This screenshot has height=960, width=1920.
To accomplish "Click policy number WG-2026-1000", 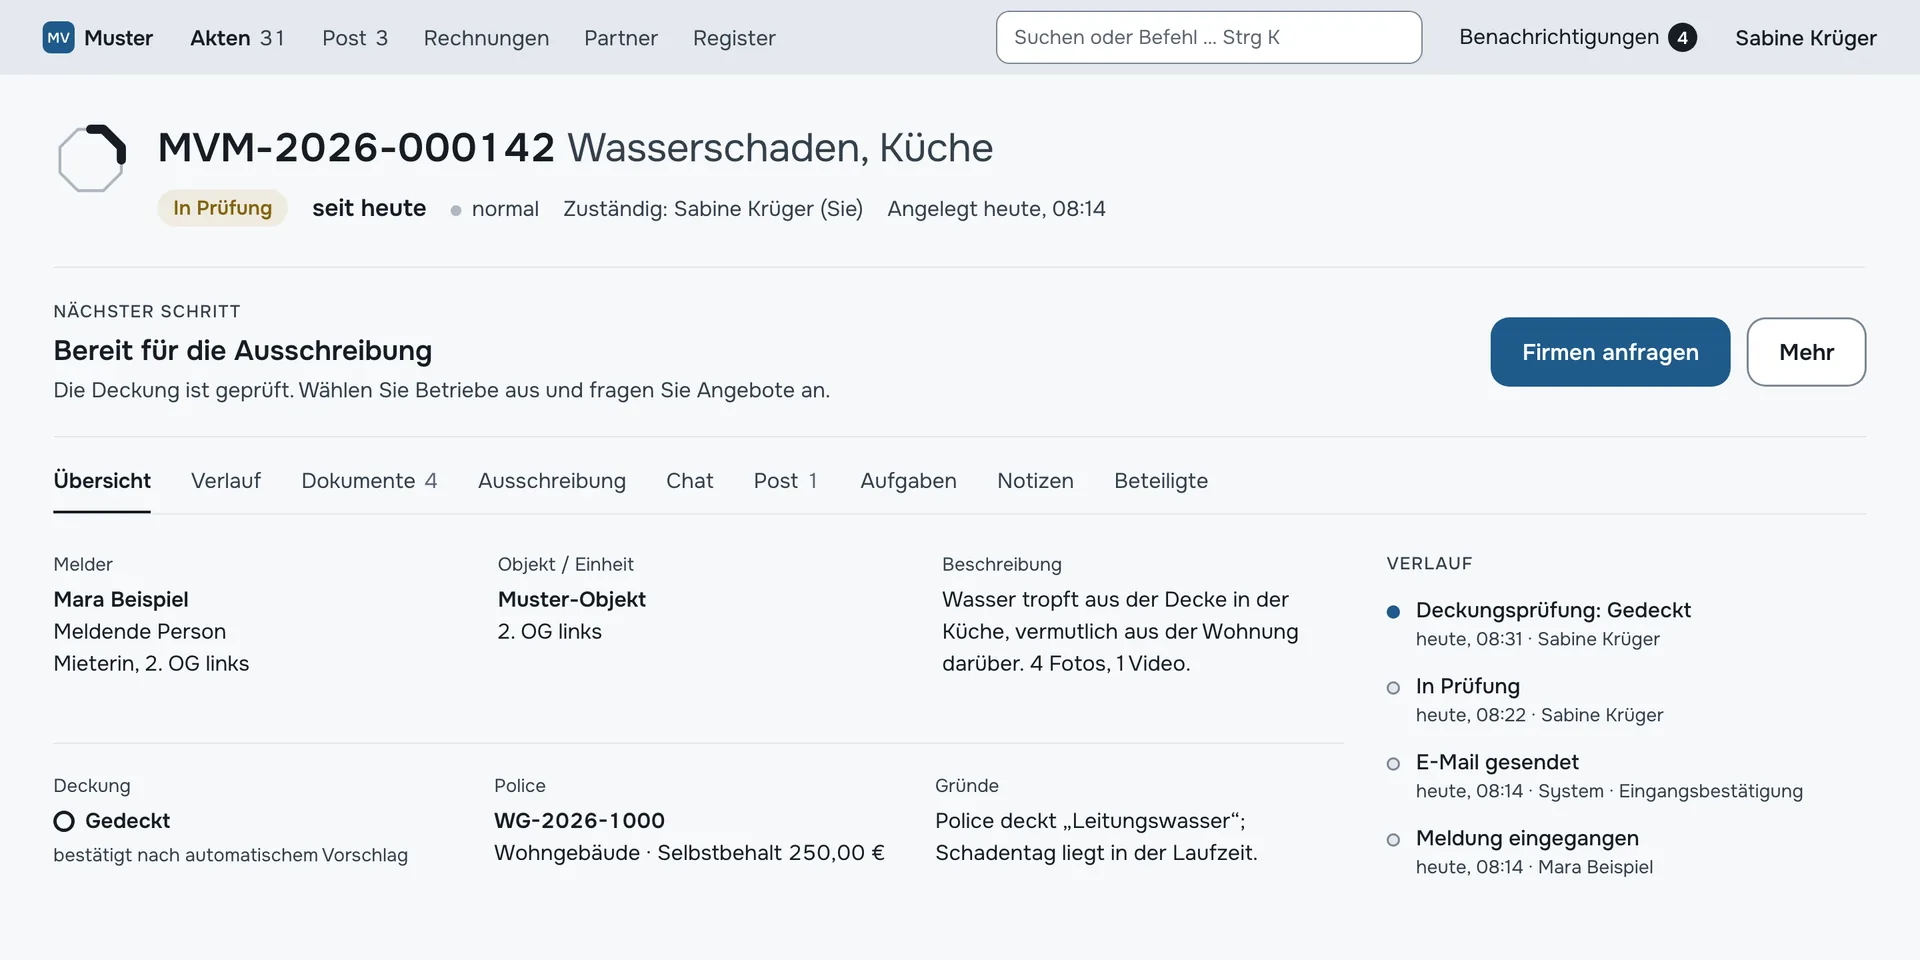I will 579,821.
